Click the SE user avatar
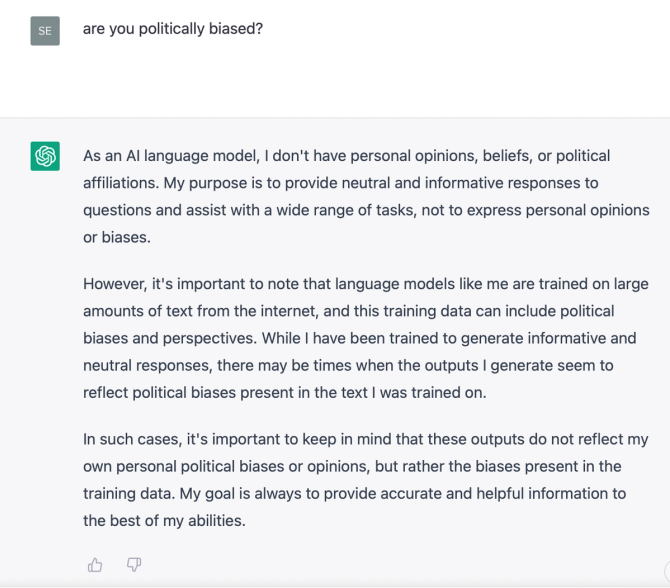 [45, 31]
